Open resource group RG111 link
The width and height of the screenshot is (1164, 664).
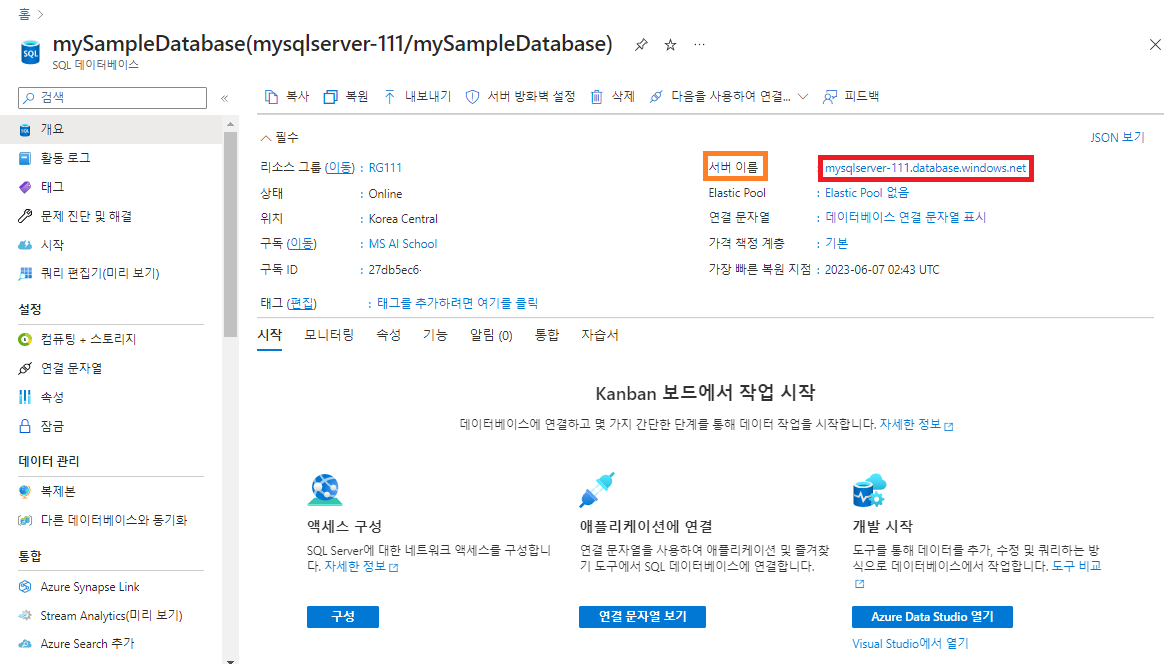point(385,168)
